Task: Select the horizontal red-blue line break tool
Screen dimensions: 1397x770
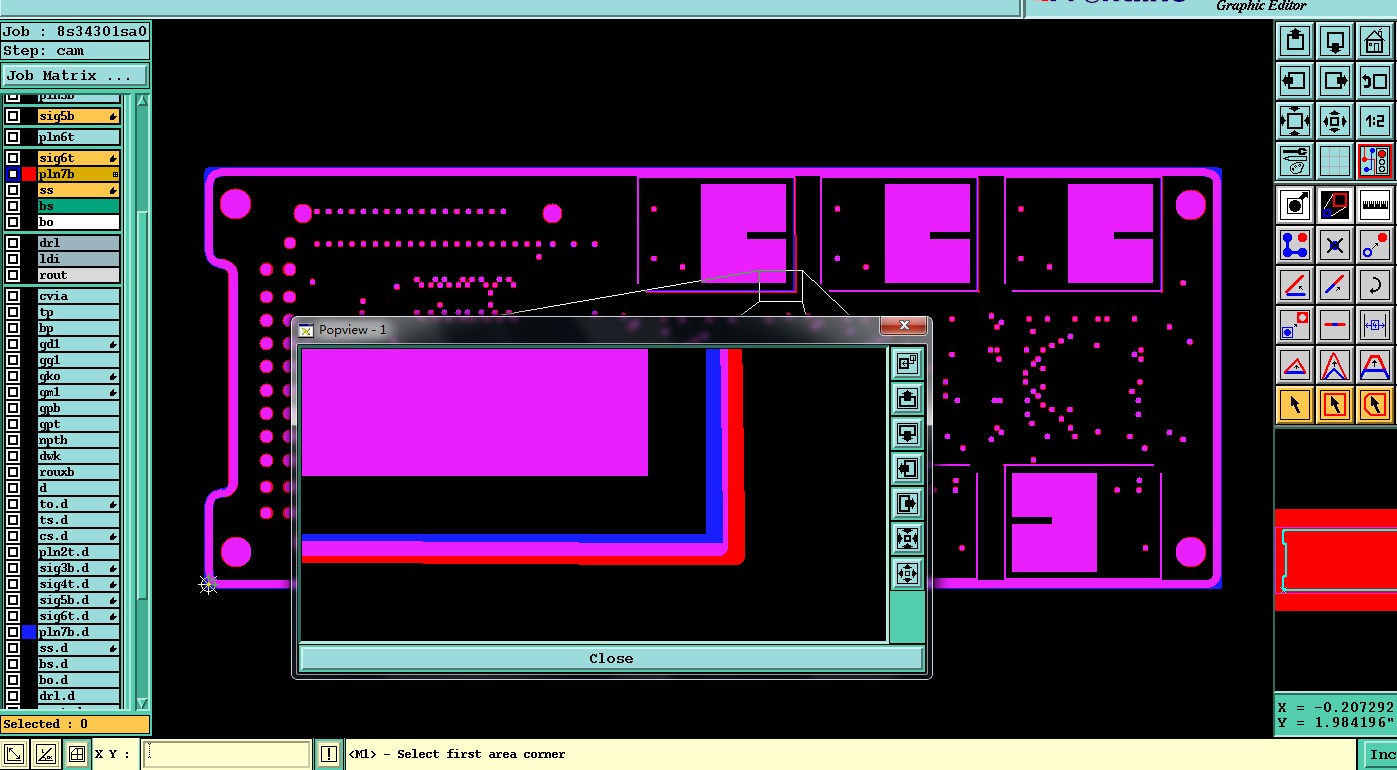Action: pos(1335,325)
